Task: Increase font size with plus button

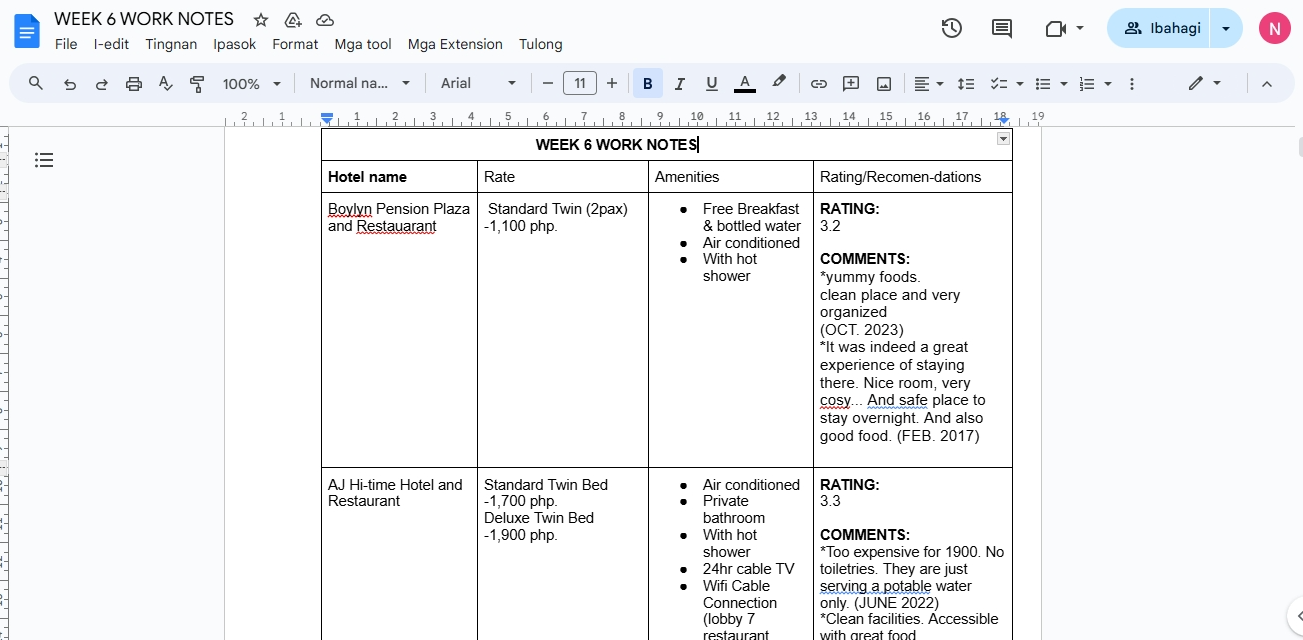Action: coord(612,83)
